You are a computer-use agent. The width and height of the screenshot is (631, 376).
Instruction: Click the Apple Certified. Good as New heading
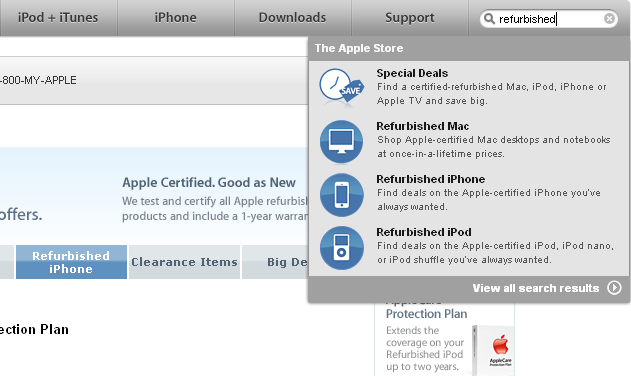click(209, 183)
